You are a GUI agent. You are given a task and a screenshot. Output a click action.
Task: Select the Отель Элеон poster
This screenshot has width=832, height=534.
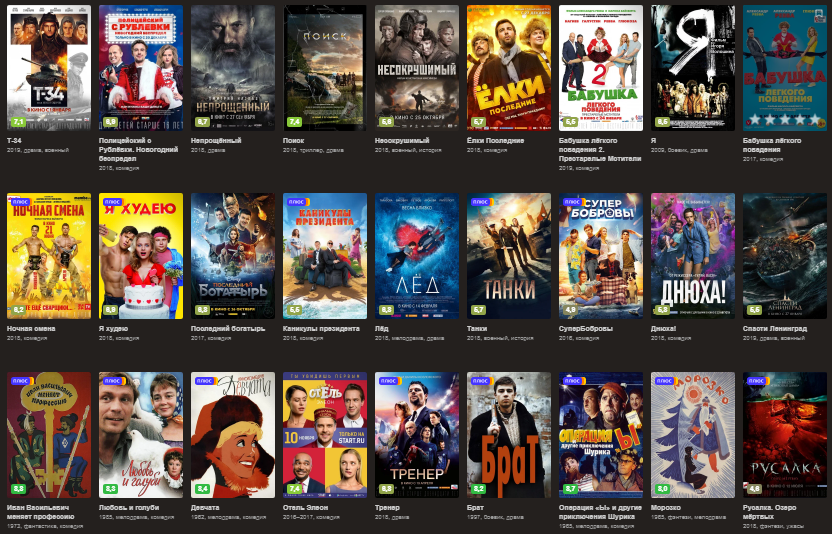325,435
